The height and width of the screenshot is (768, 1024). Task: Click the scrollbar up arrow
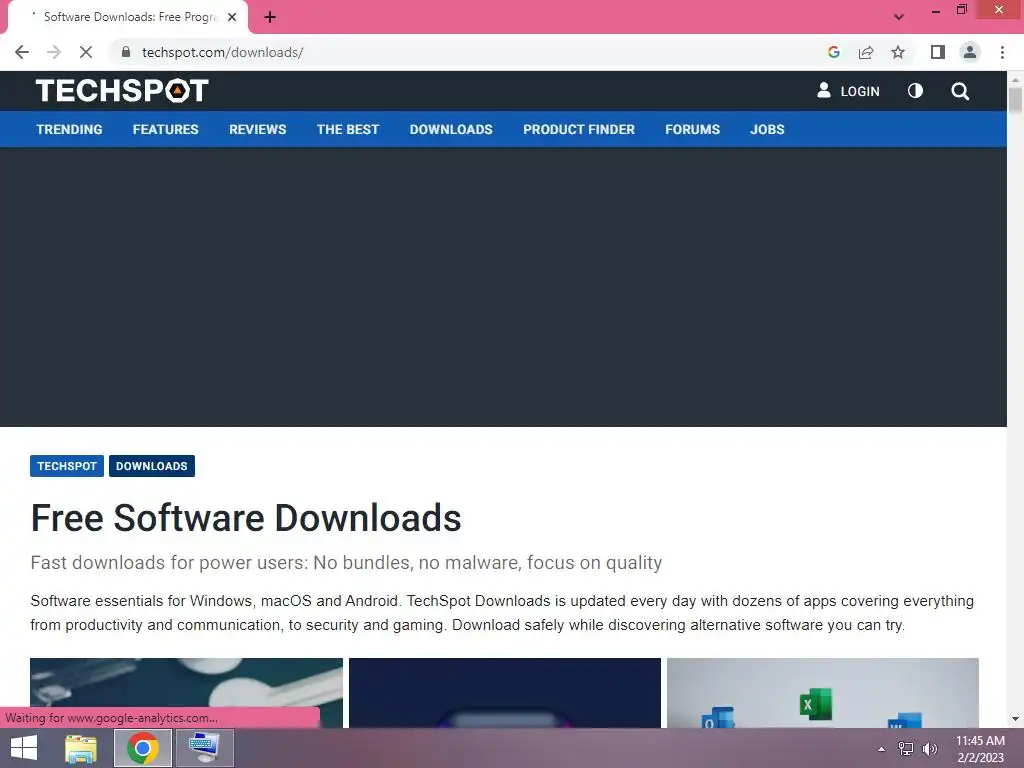pyautogui.click(x=1015, y=79)
